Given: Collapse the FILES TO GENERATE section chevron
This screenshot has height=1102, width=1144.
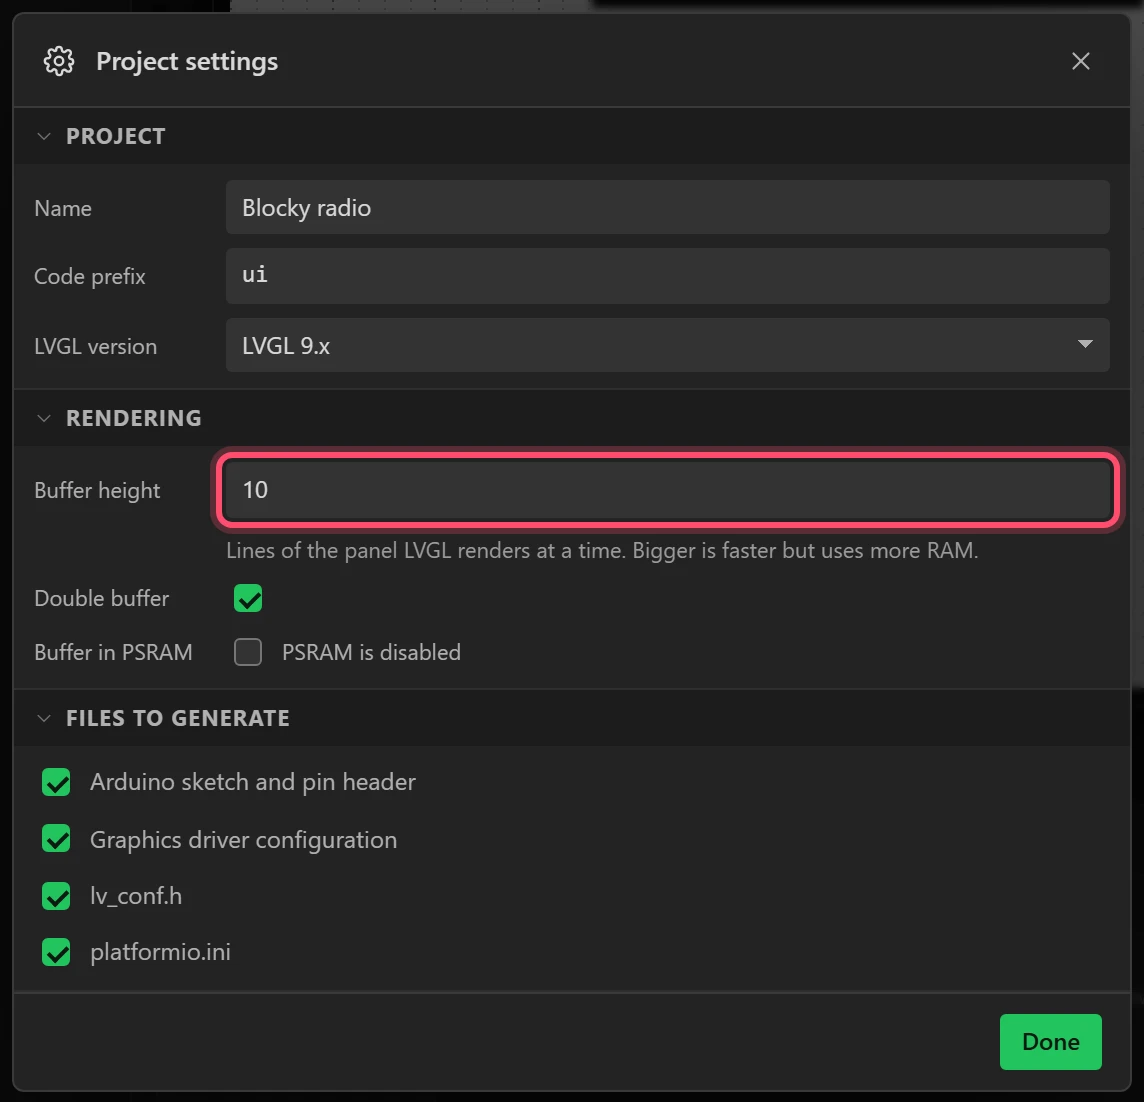Looking at the screenshot, I should (44, 718).
